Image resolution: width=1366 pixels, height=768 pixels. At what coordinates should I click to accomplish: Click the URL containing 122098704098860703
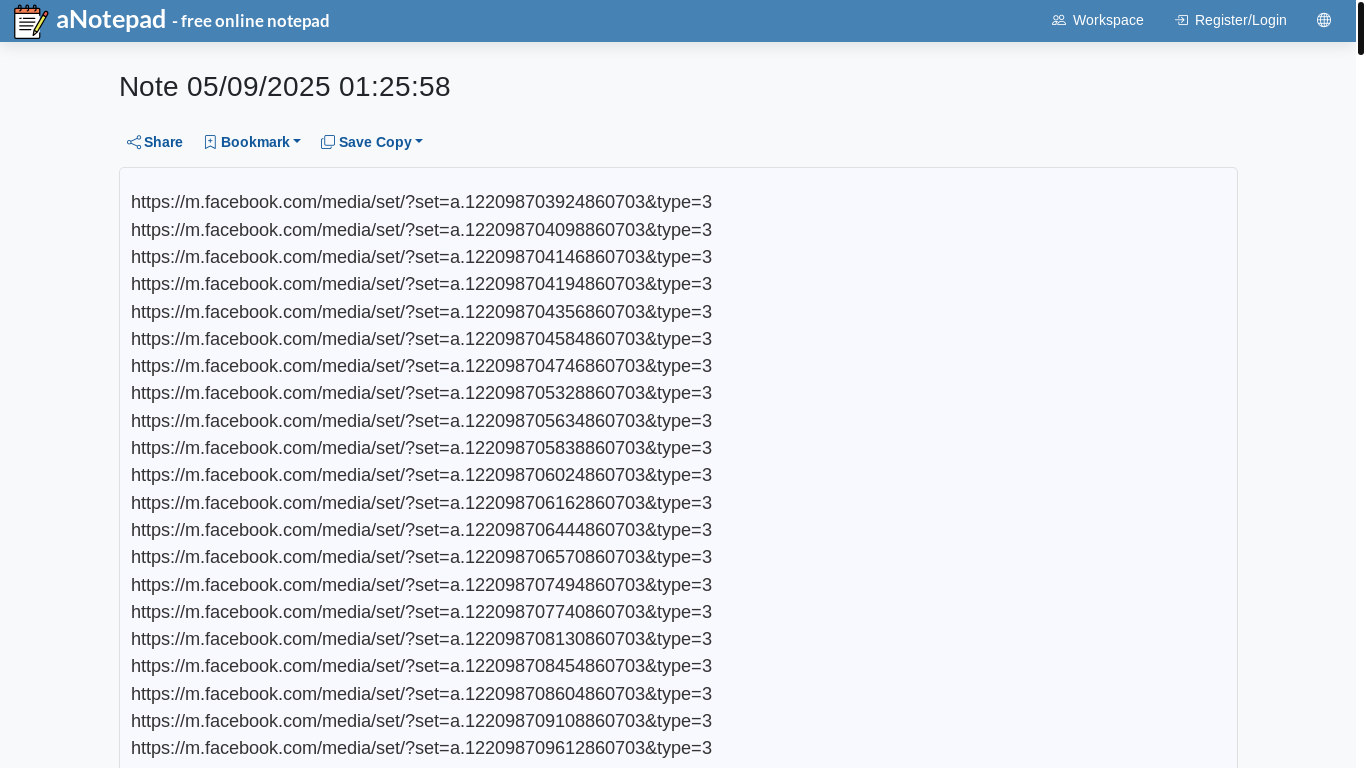pyautogui.click(x=421, y=230)
